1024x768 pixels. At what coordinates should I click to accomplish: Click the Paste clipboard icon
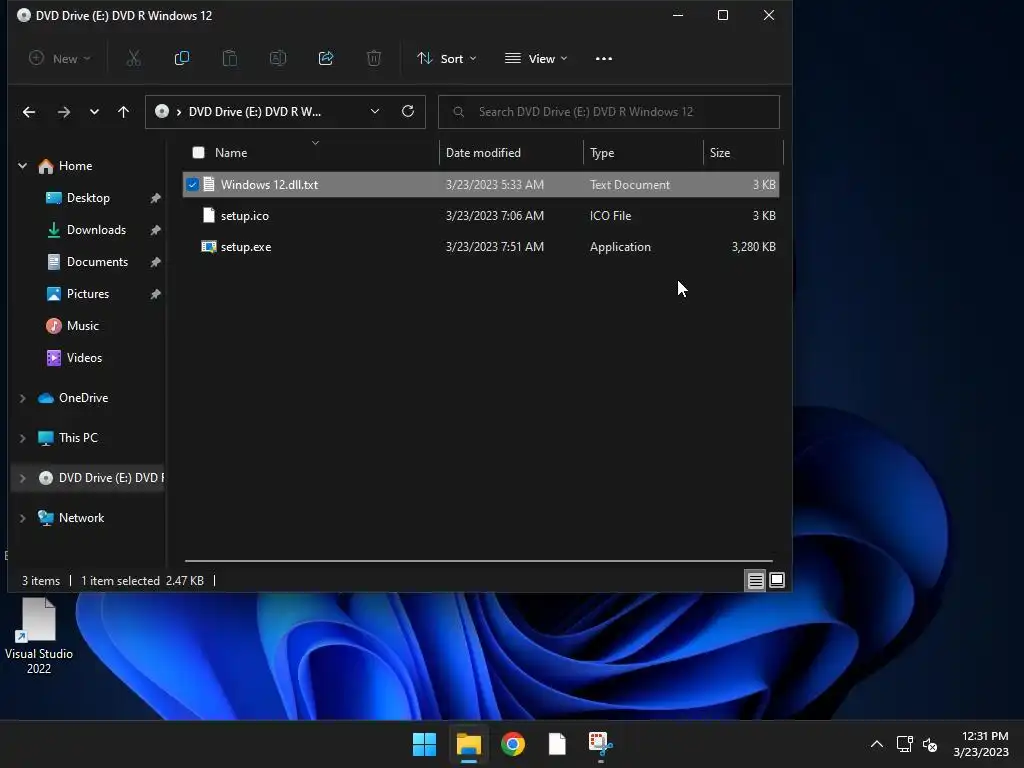pyautogui.click(x=230, y=59)
